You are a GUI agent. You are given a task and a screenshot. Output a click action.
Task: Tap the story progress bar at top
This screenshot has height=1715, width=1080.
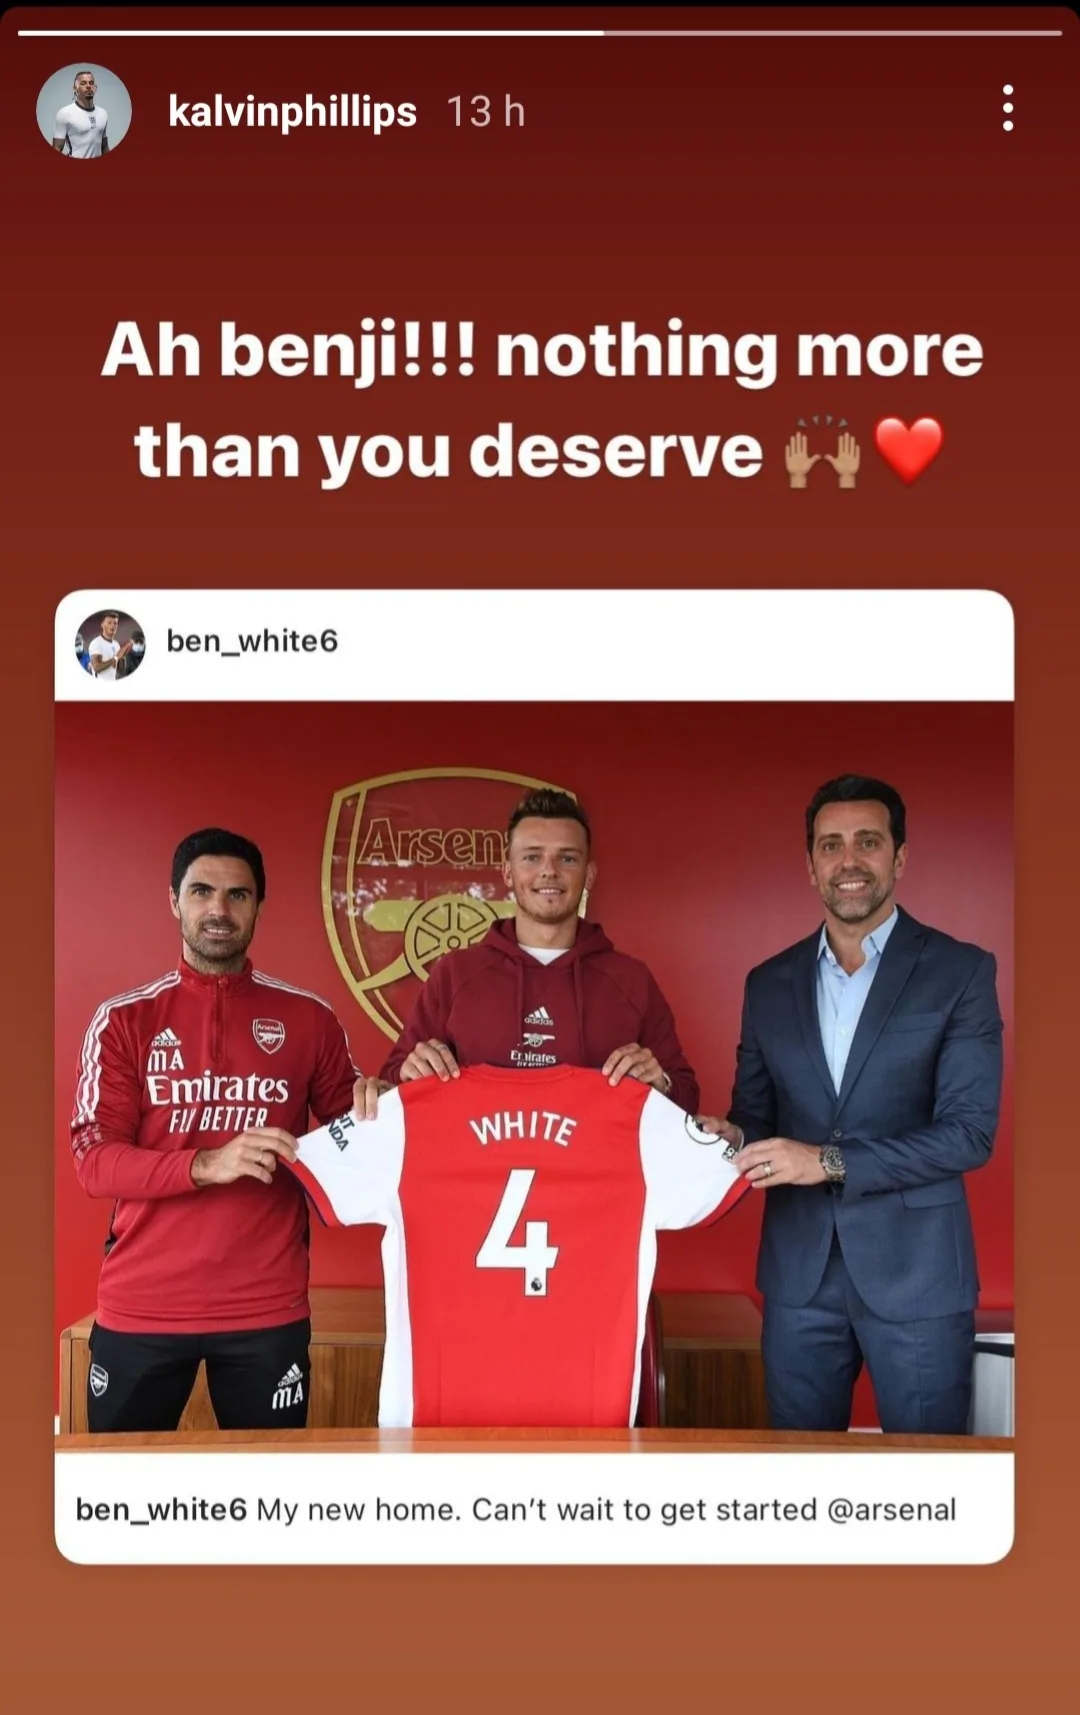540,33
